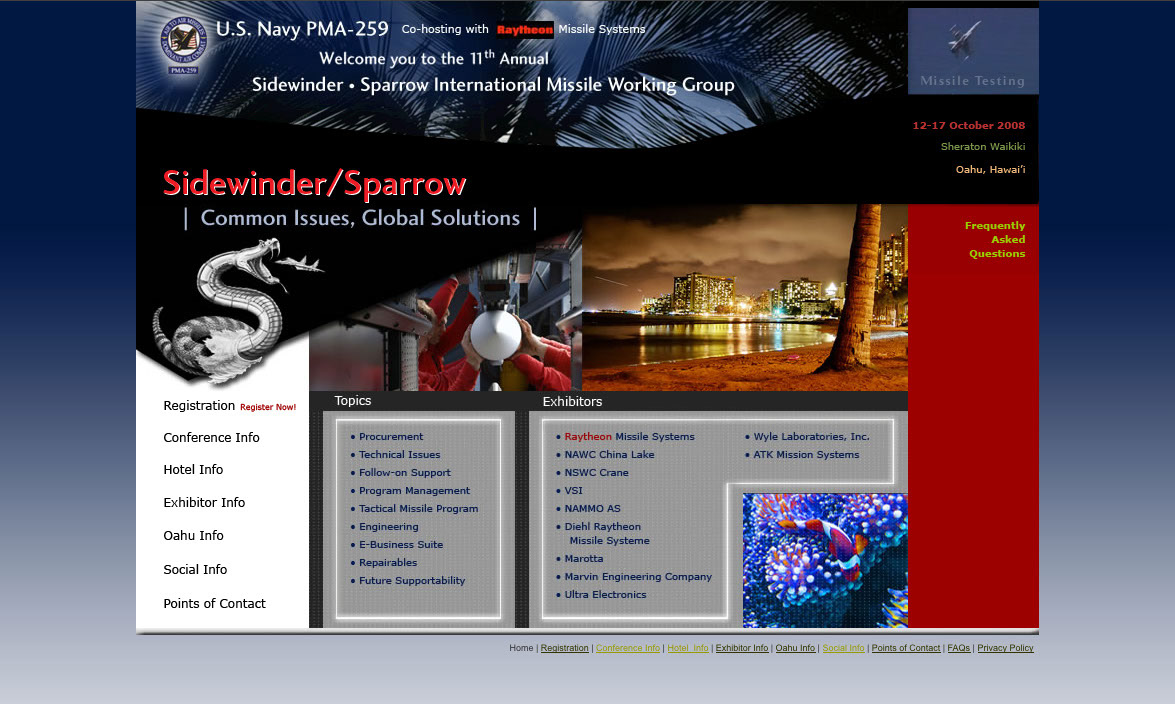Click Social Info in the footer navigation
The image size is (1175, 704).
pyautogui.click(x=843, y=648)
